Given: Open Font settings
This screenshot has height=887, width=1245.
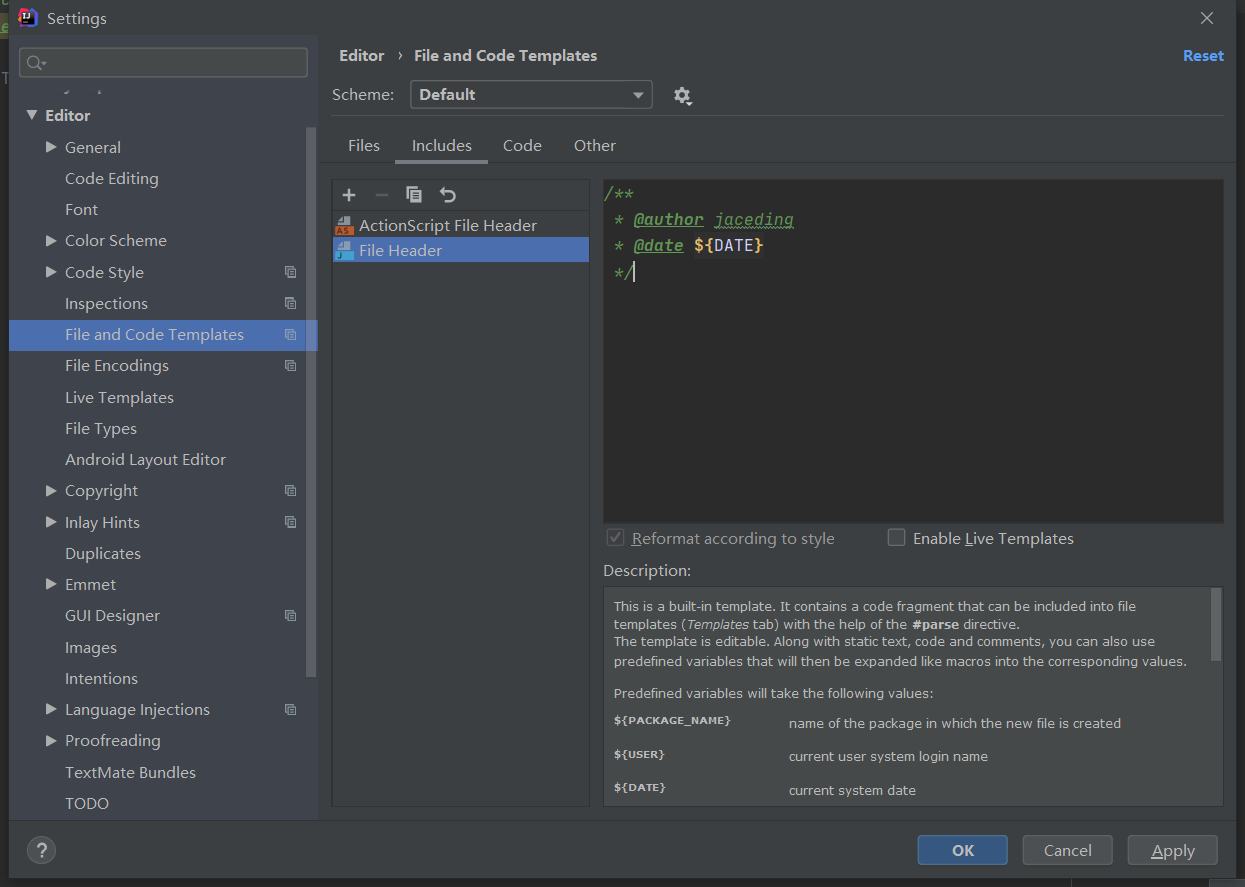Looking at the screenshot, I should click(82, 210).
